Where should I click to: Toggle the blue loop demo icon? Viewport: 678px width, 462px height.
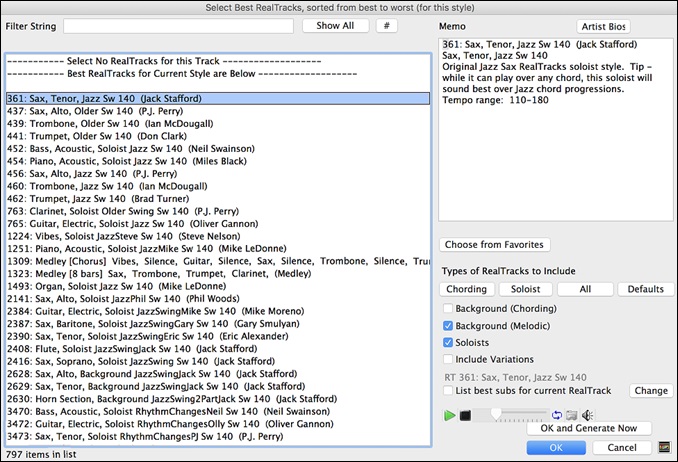pyautogui.click(x=556, y=415)
